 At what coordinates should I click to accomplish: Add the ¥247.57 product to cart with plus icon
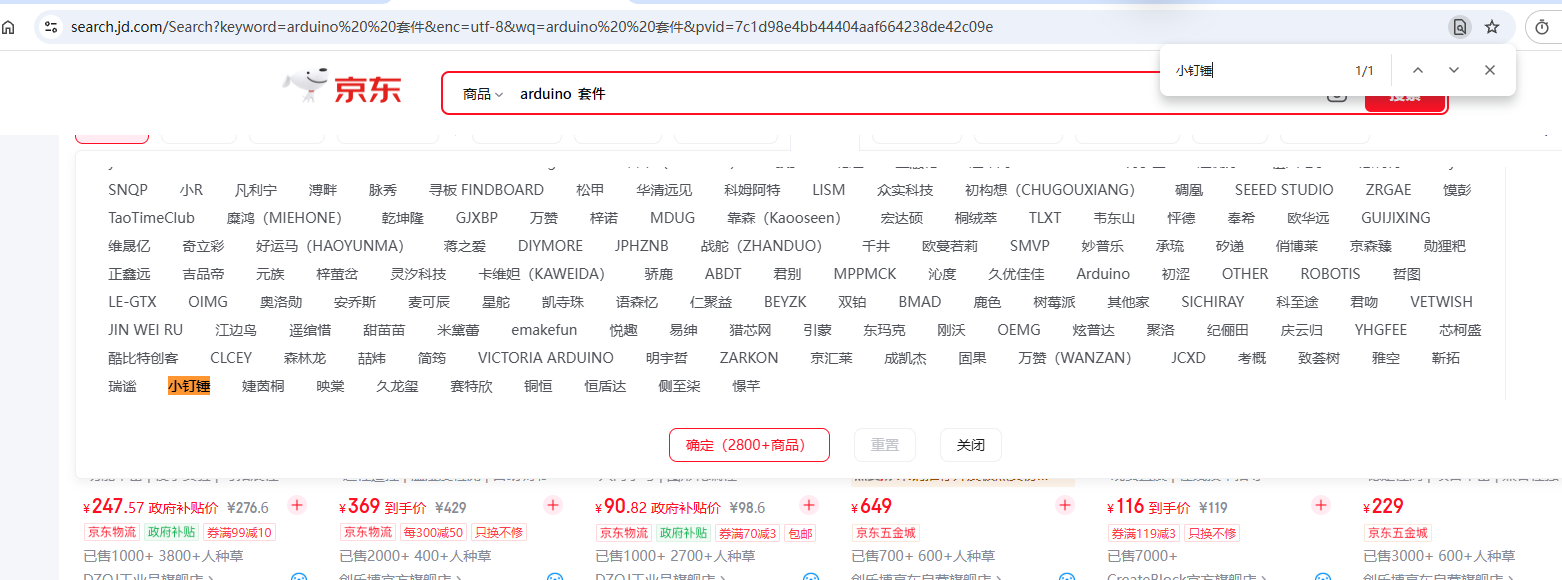(x=296, y=506)
